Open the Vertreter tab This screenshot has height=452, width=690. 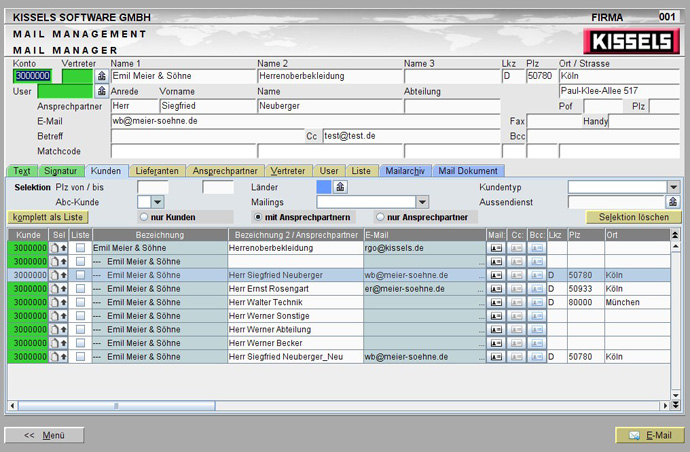point(288,171)
